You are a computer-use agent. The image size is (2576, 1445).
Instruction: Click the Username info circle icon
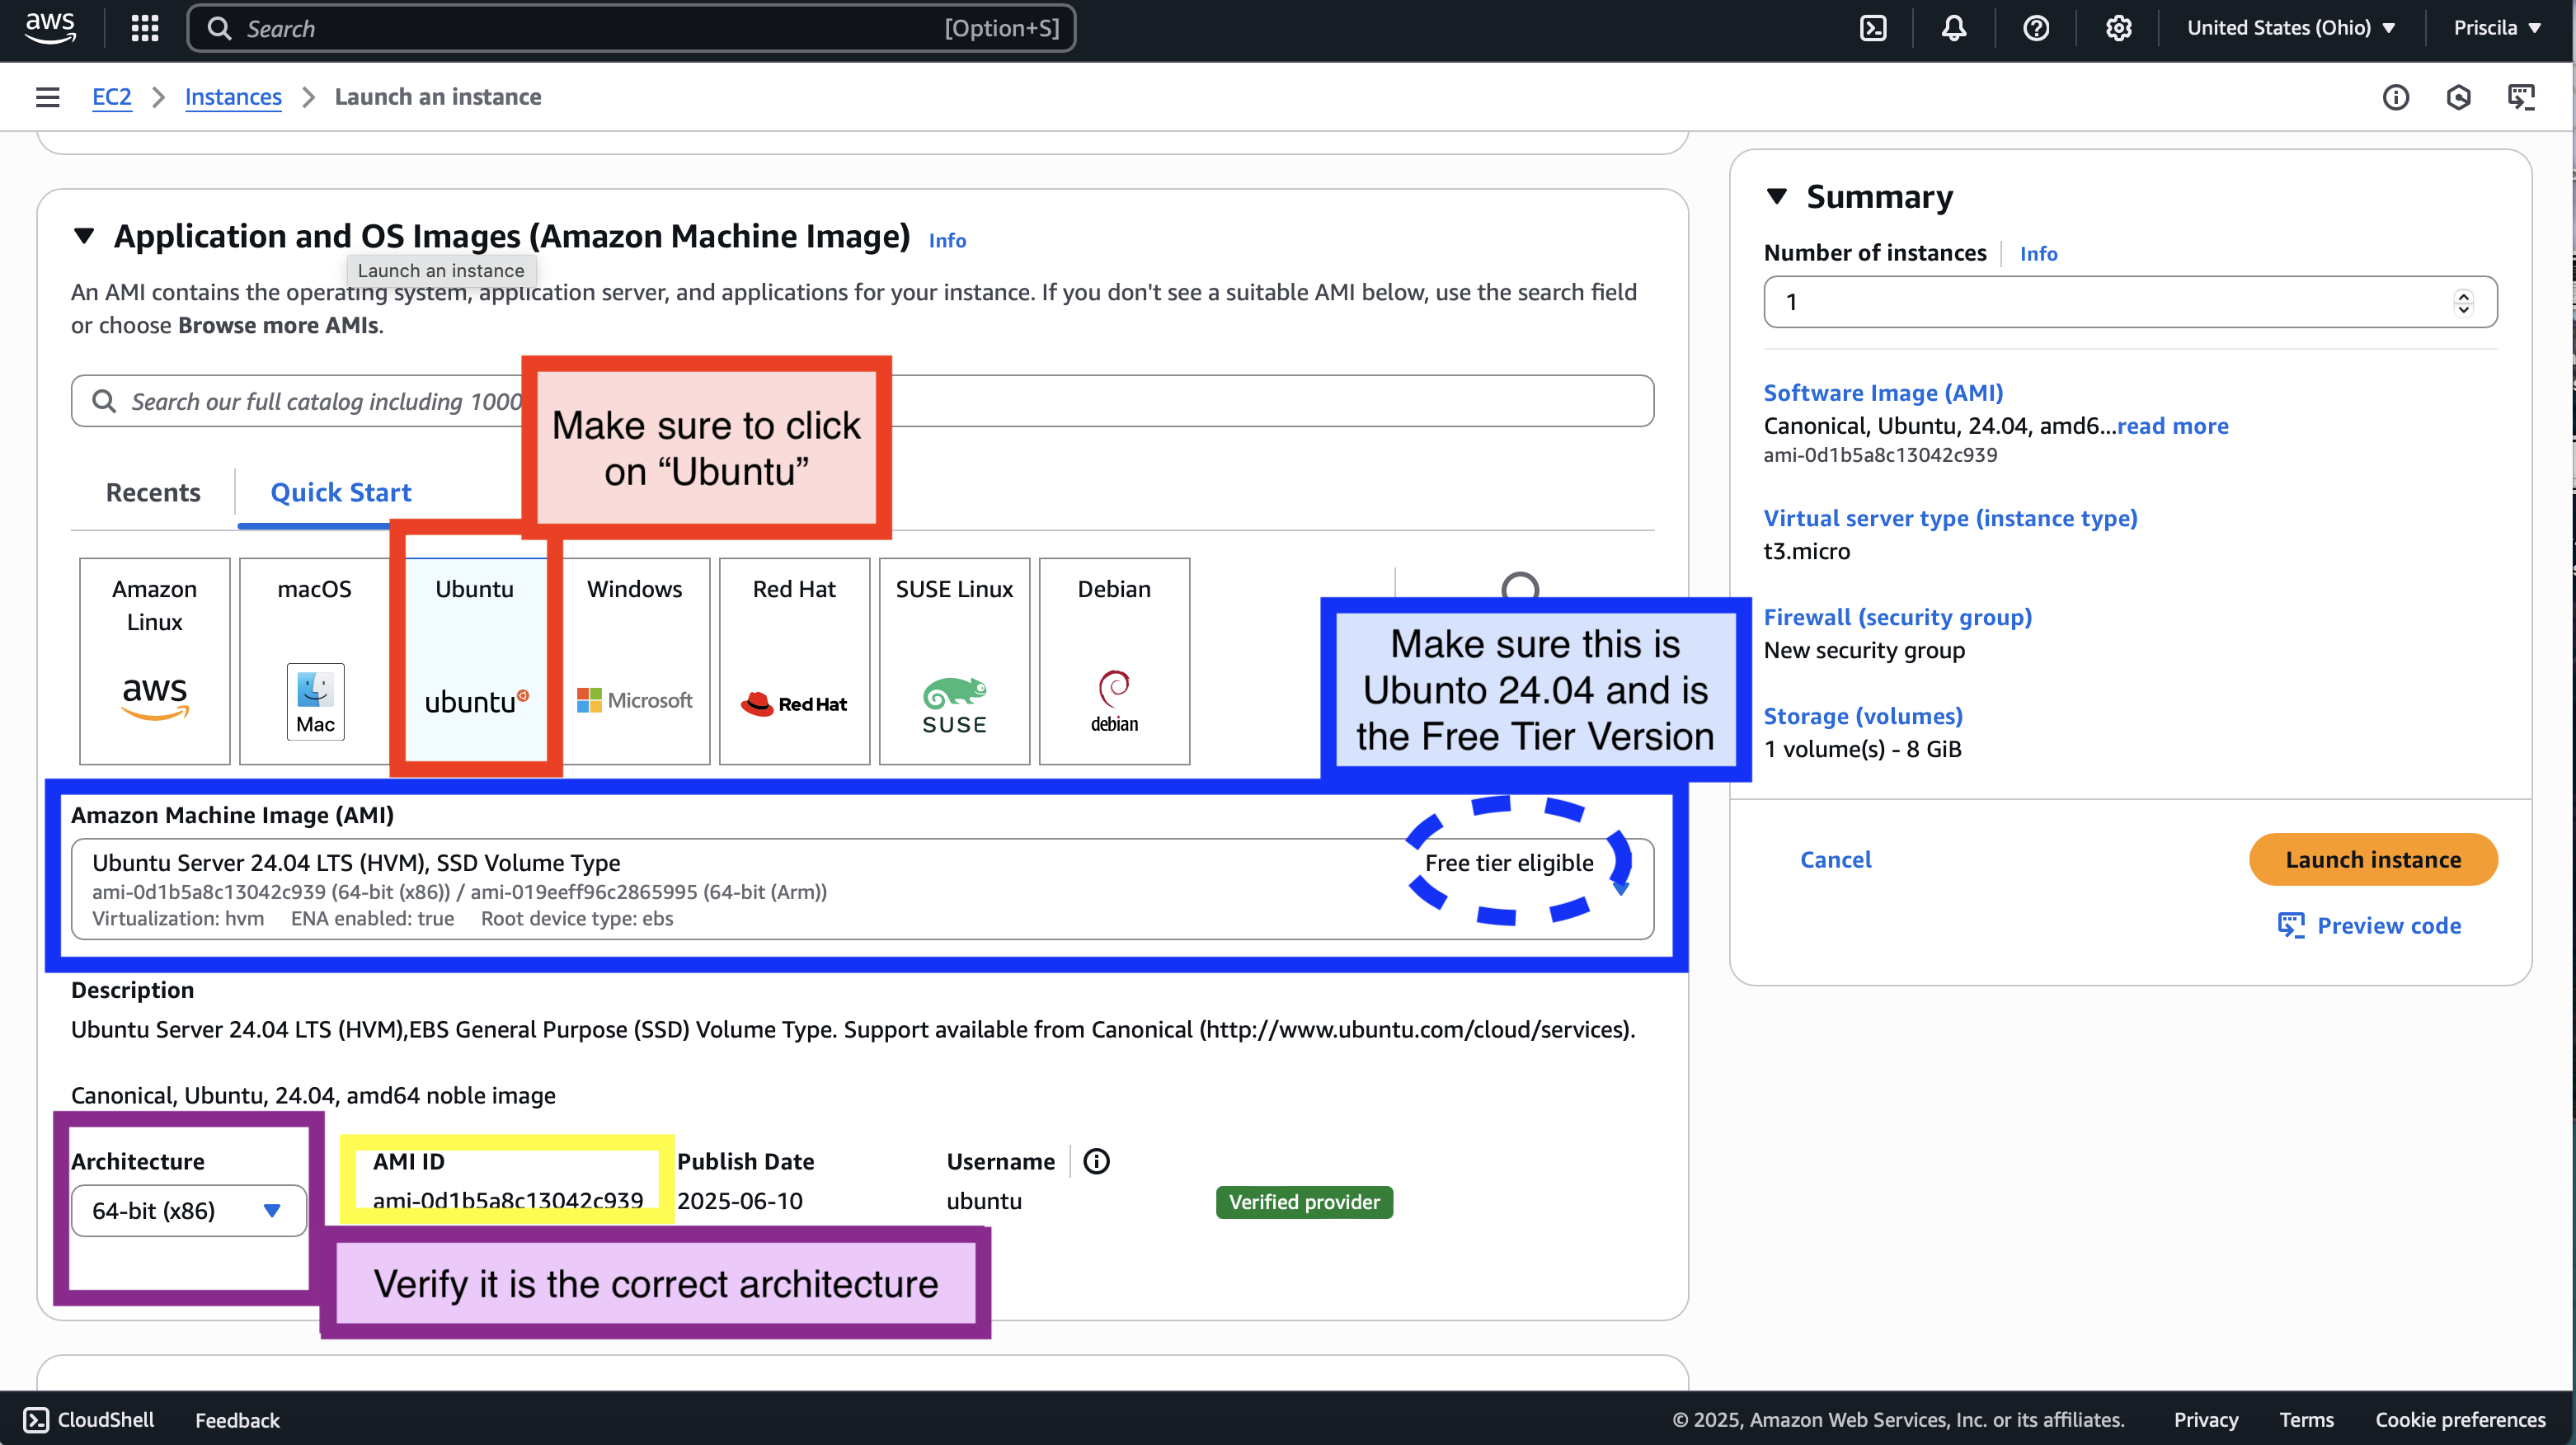click(1096, 1161)
